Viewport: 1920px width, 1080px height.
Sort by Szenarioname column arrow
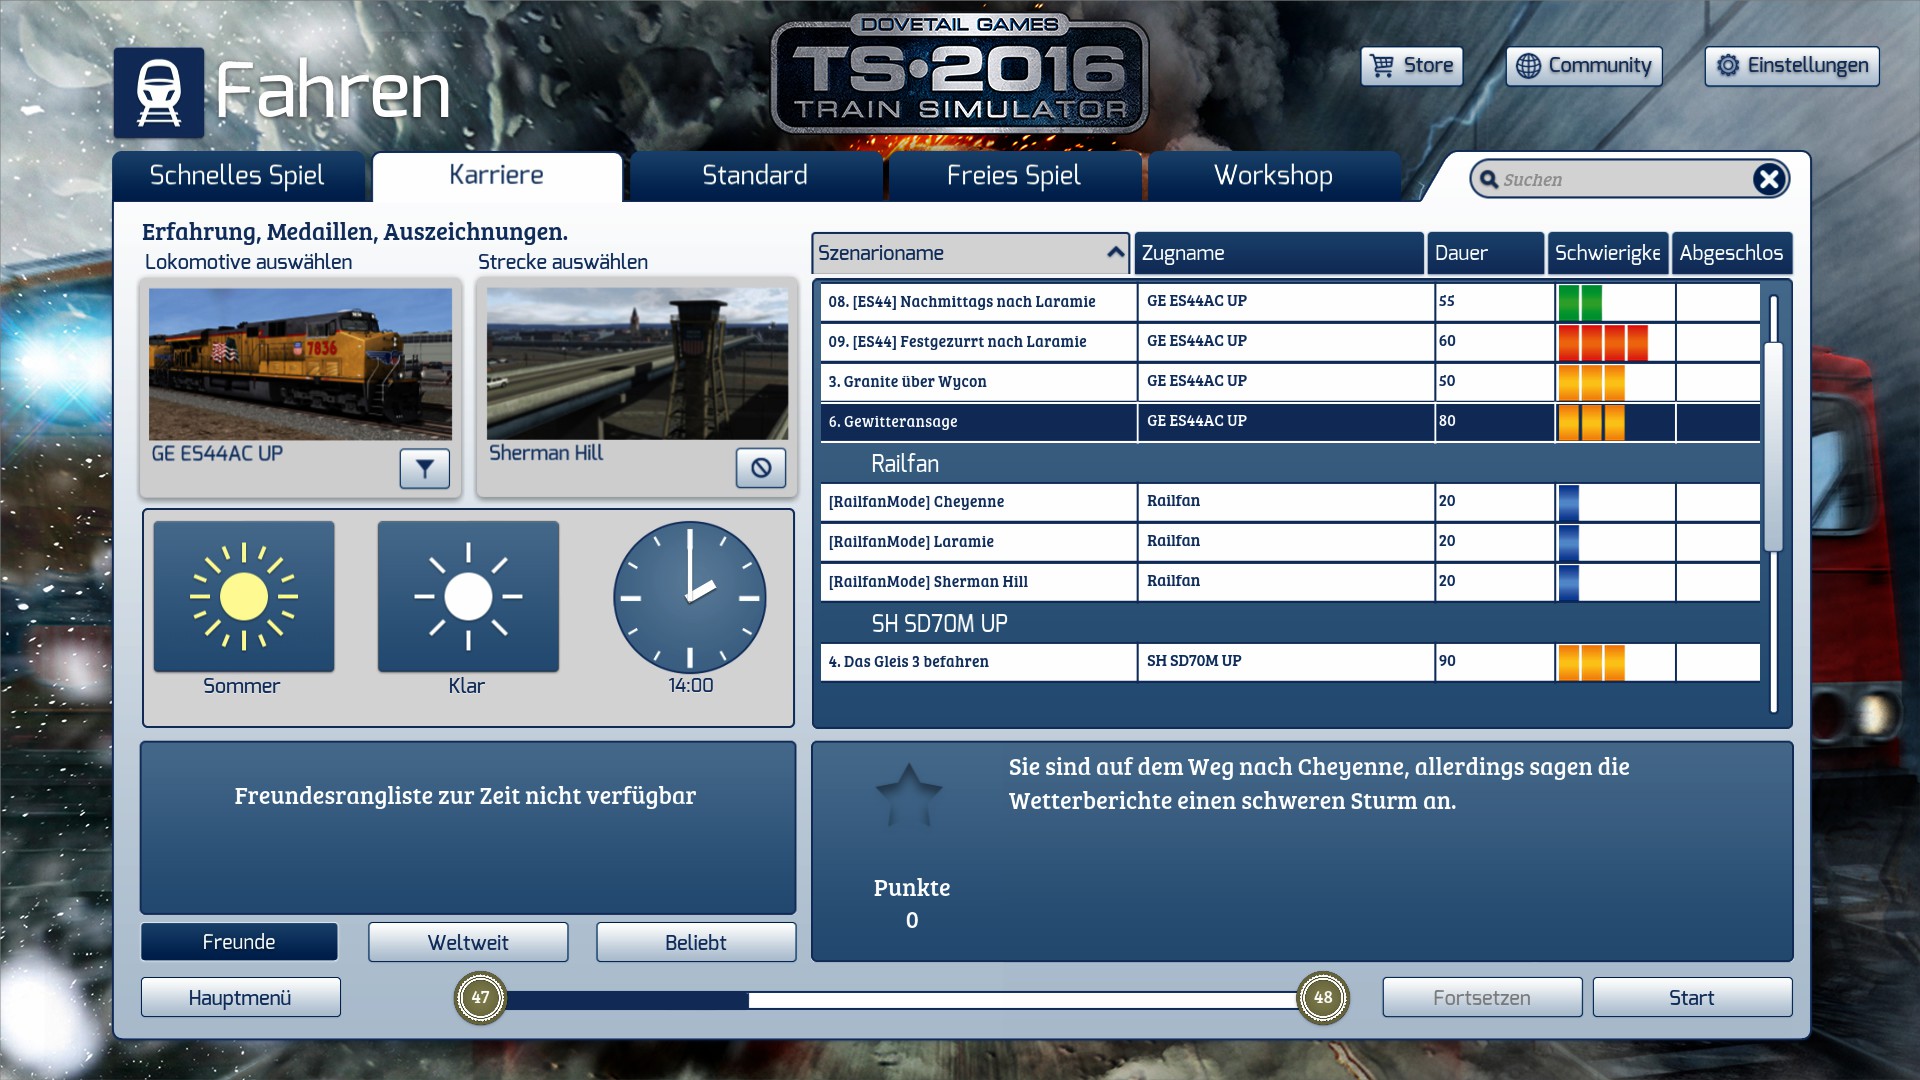pos(1115,253)
